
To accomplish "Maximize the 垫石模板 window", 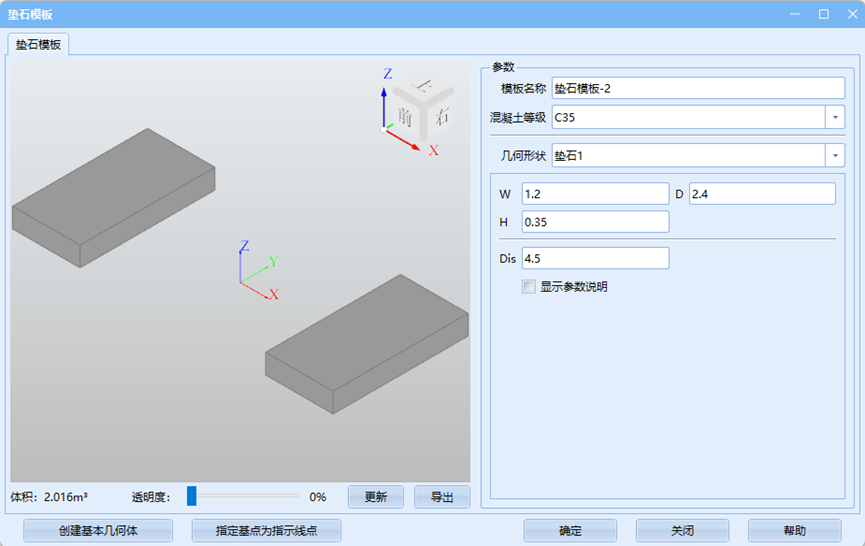I will point(823,14).
